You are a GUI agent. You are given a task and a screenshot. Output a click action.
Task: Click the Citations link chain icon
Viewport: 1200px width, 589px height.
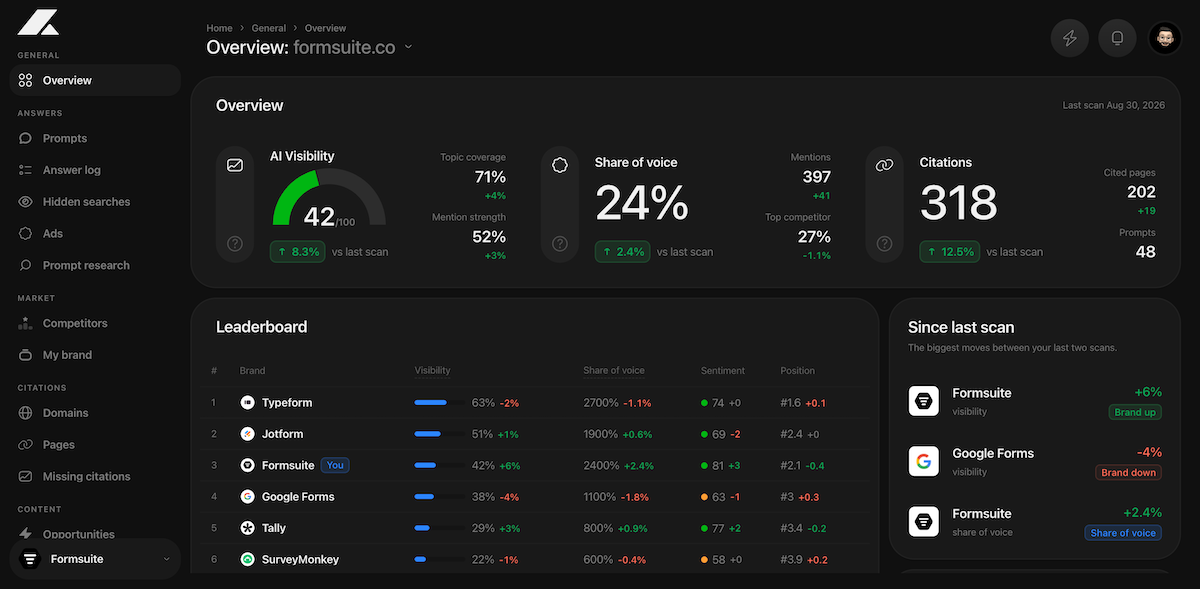tap(885, 165)
